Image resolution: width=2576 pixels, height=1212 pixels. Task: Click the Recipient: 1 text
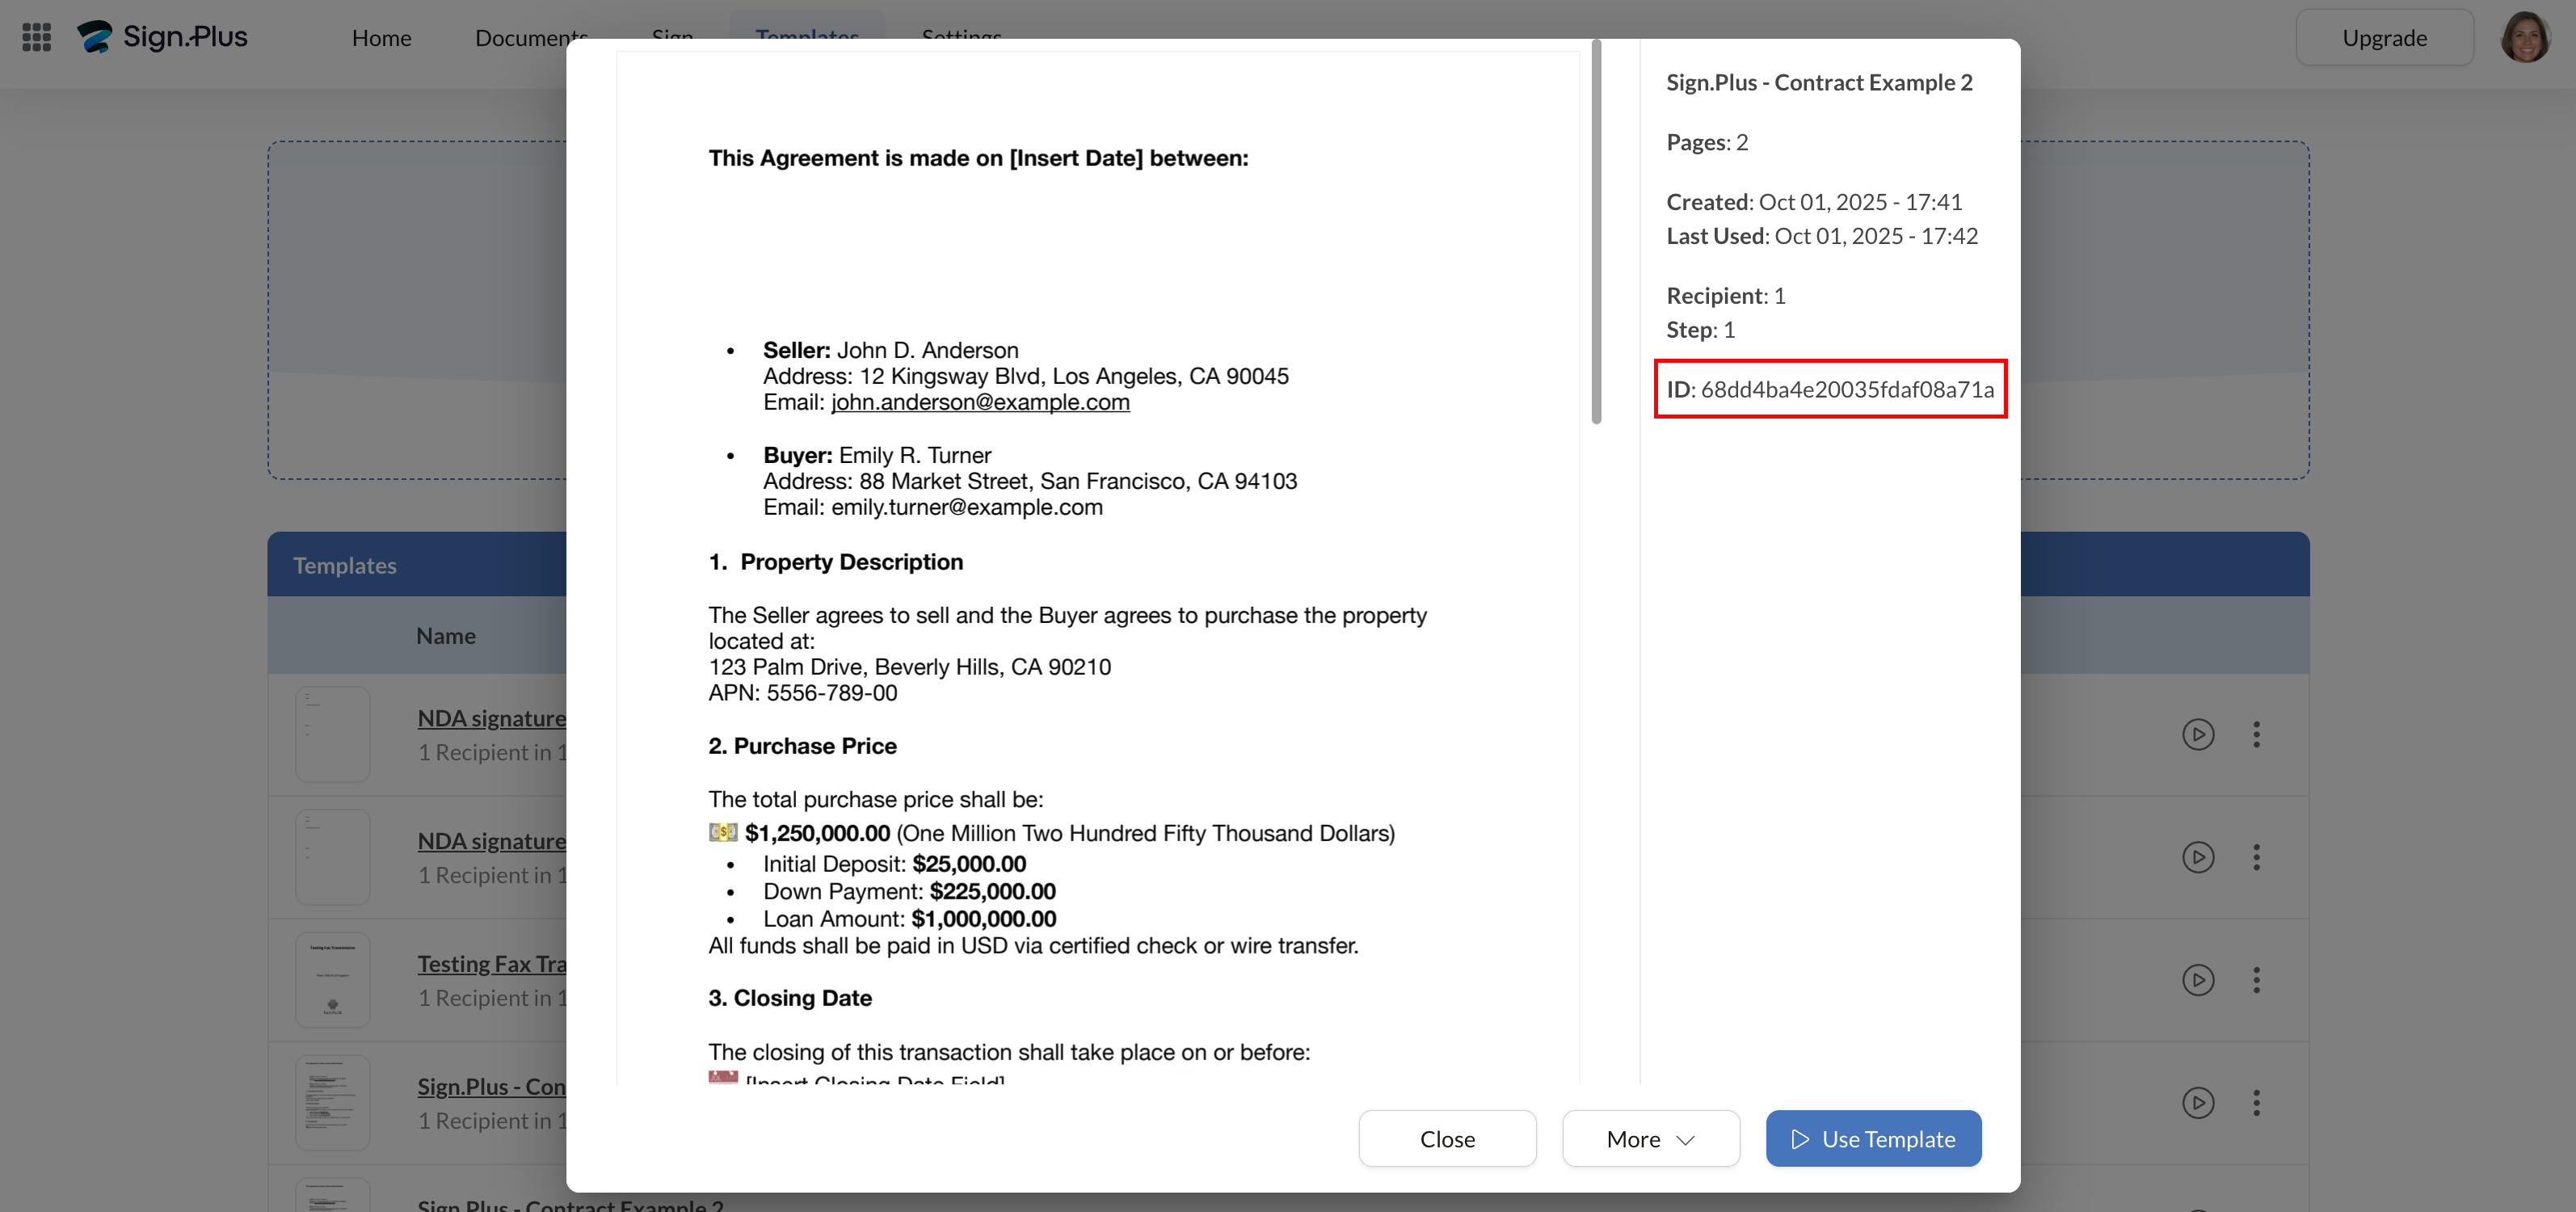1726,296
